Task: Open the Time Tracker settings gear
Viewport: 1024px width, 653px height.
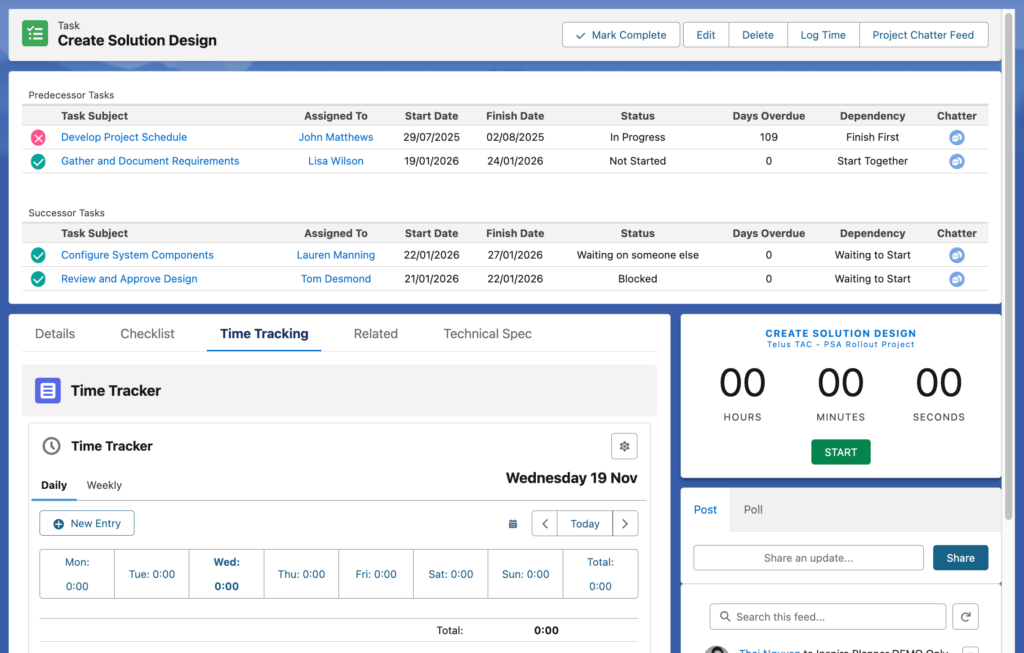Action: point(624,446)
